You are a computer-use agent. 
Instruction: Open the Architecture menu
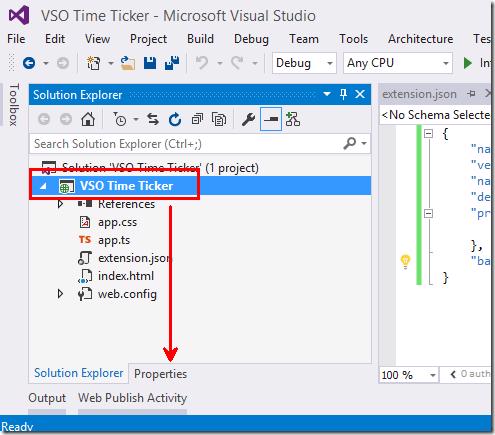tap(421, 39)
